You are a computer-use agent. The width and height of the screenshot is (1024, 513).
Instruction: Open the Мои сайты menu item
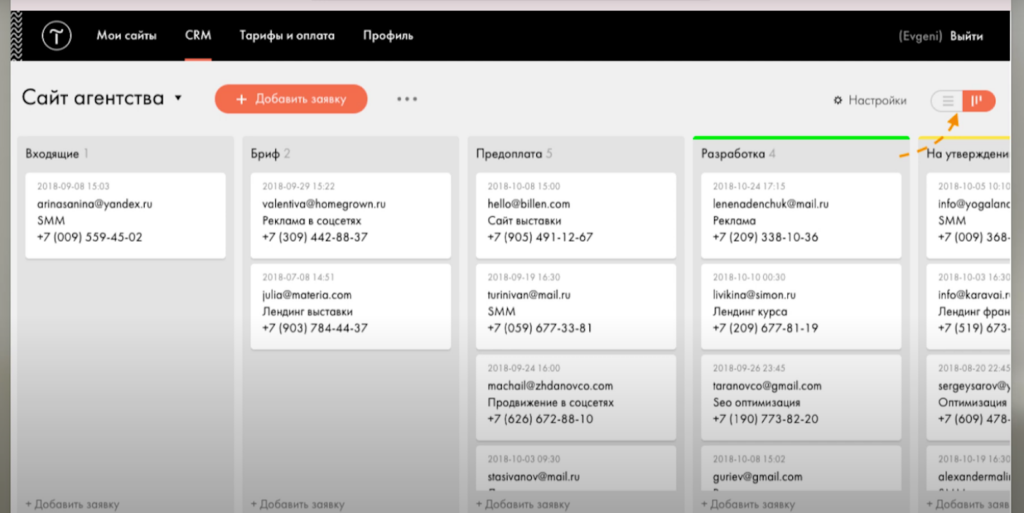coord(126,35)
